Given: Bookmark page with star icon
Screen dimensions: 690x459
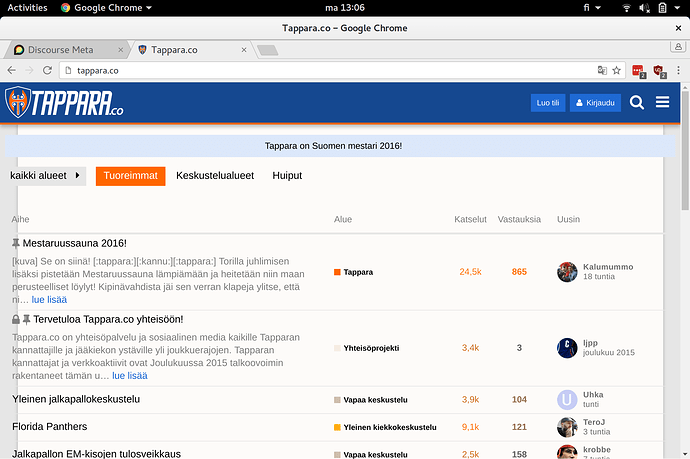Looking at the screenshot, I should (617, 70).
